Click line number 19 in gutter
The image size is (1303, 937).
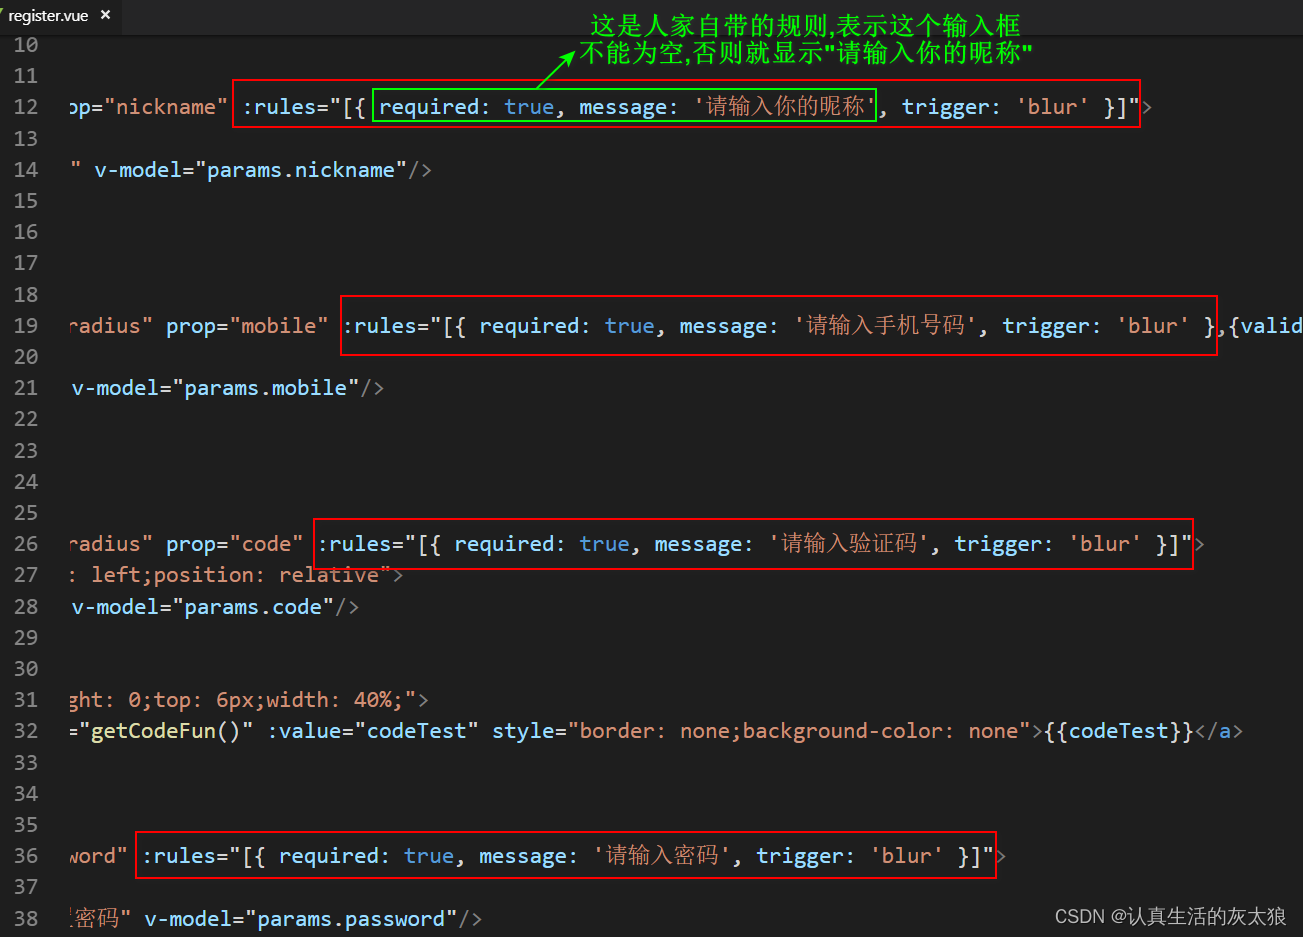(x=26, y=326)
